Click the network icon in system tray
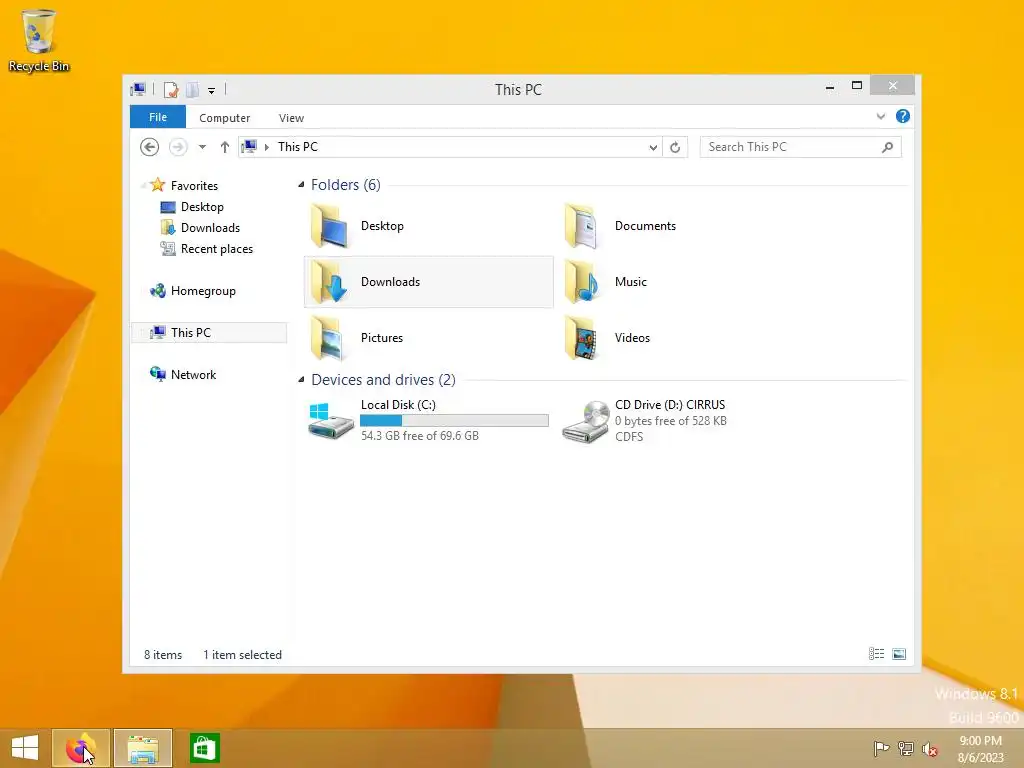The height and width of the screenshot is (768, 1024). coord(906,749)
